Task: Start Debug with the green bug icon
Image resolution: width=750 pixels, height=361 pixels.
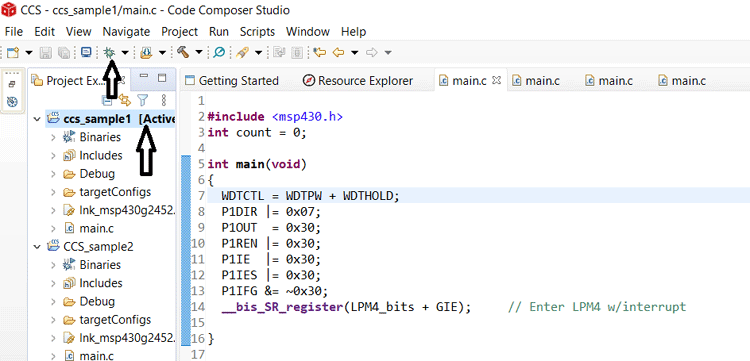Action: tap(110, 52)
